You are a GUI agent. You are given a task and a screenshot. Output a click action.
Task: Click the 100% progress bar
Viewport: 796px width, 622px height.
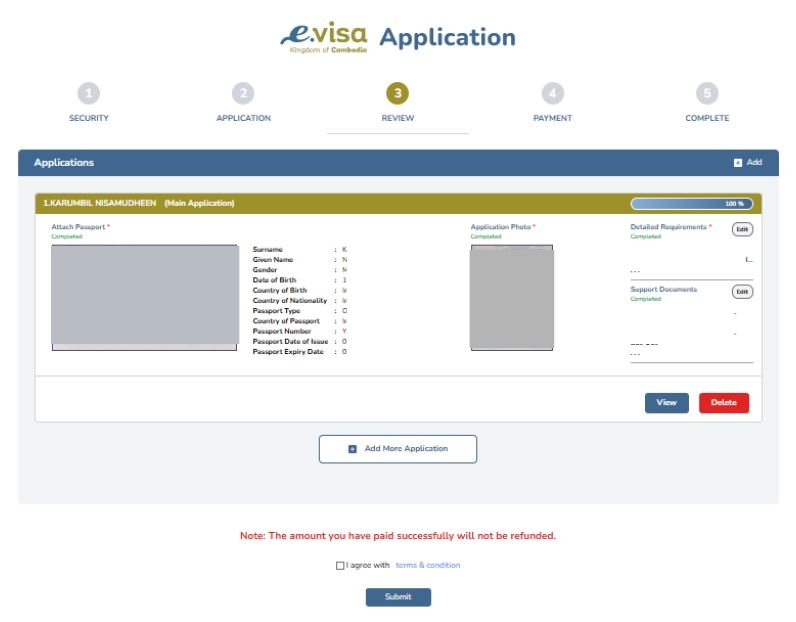click(x=692, y=204)
